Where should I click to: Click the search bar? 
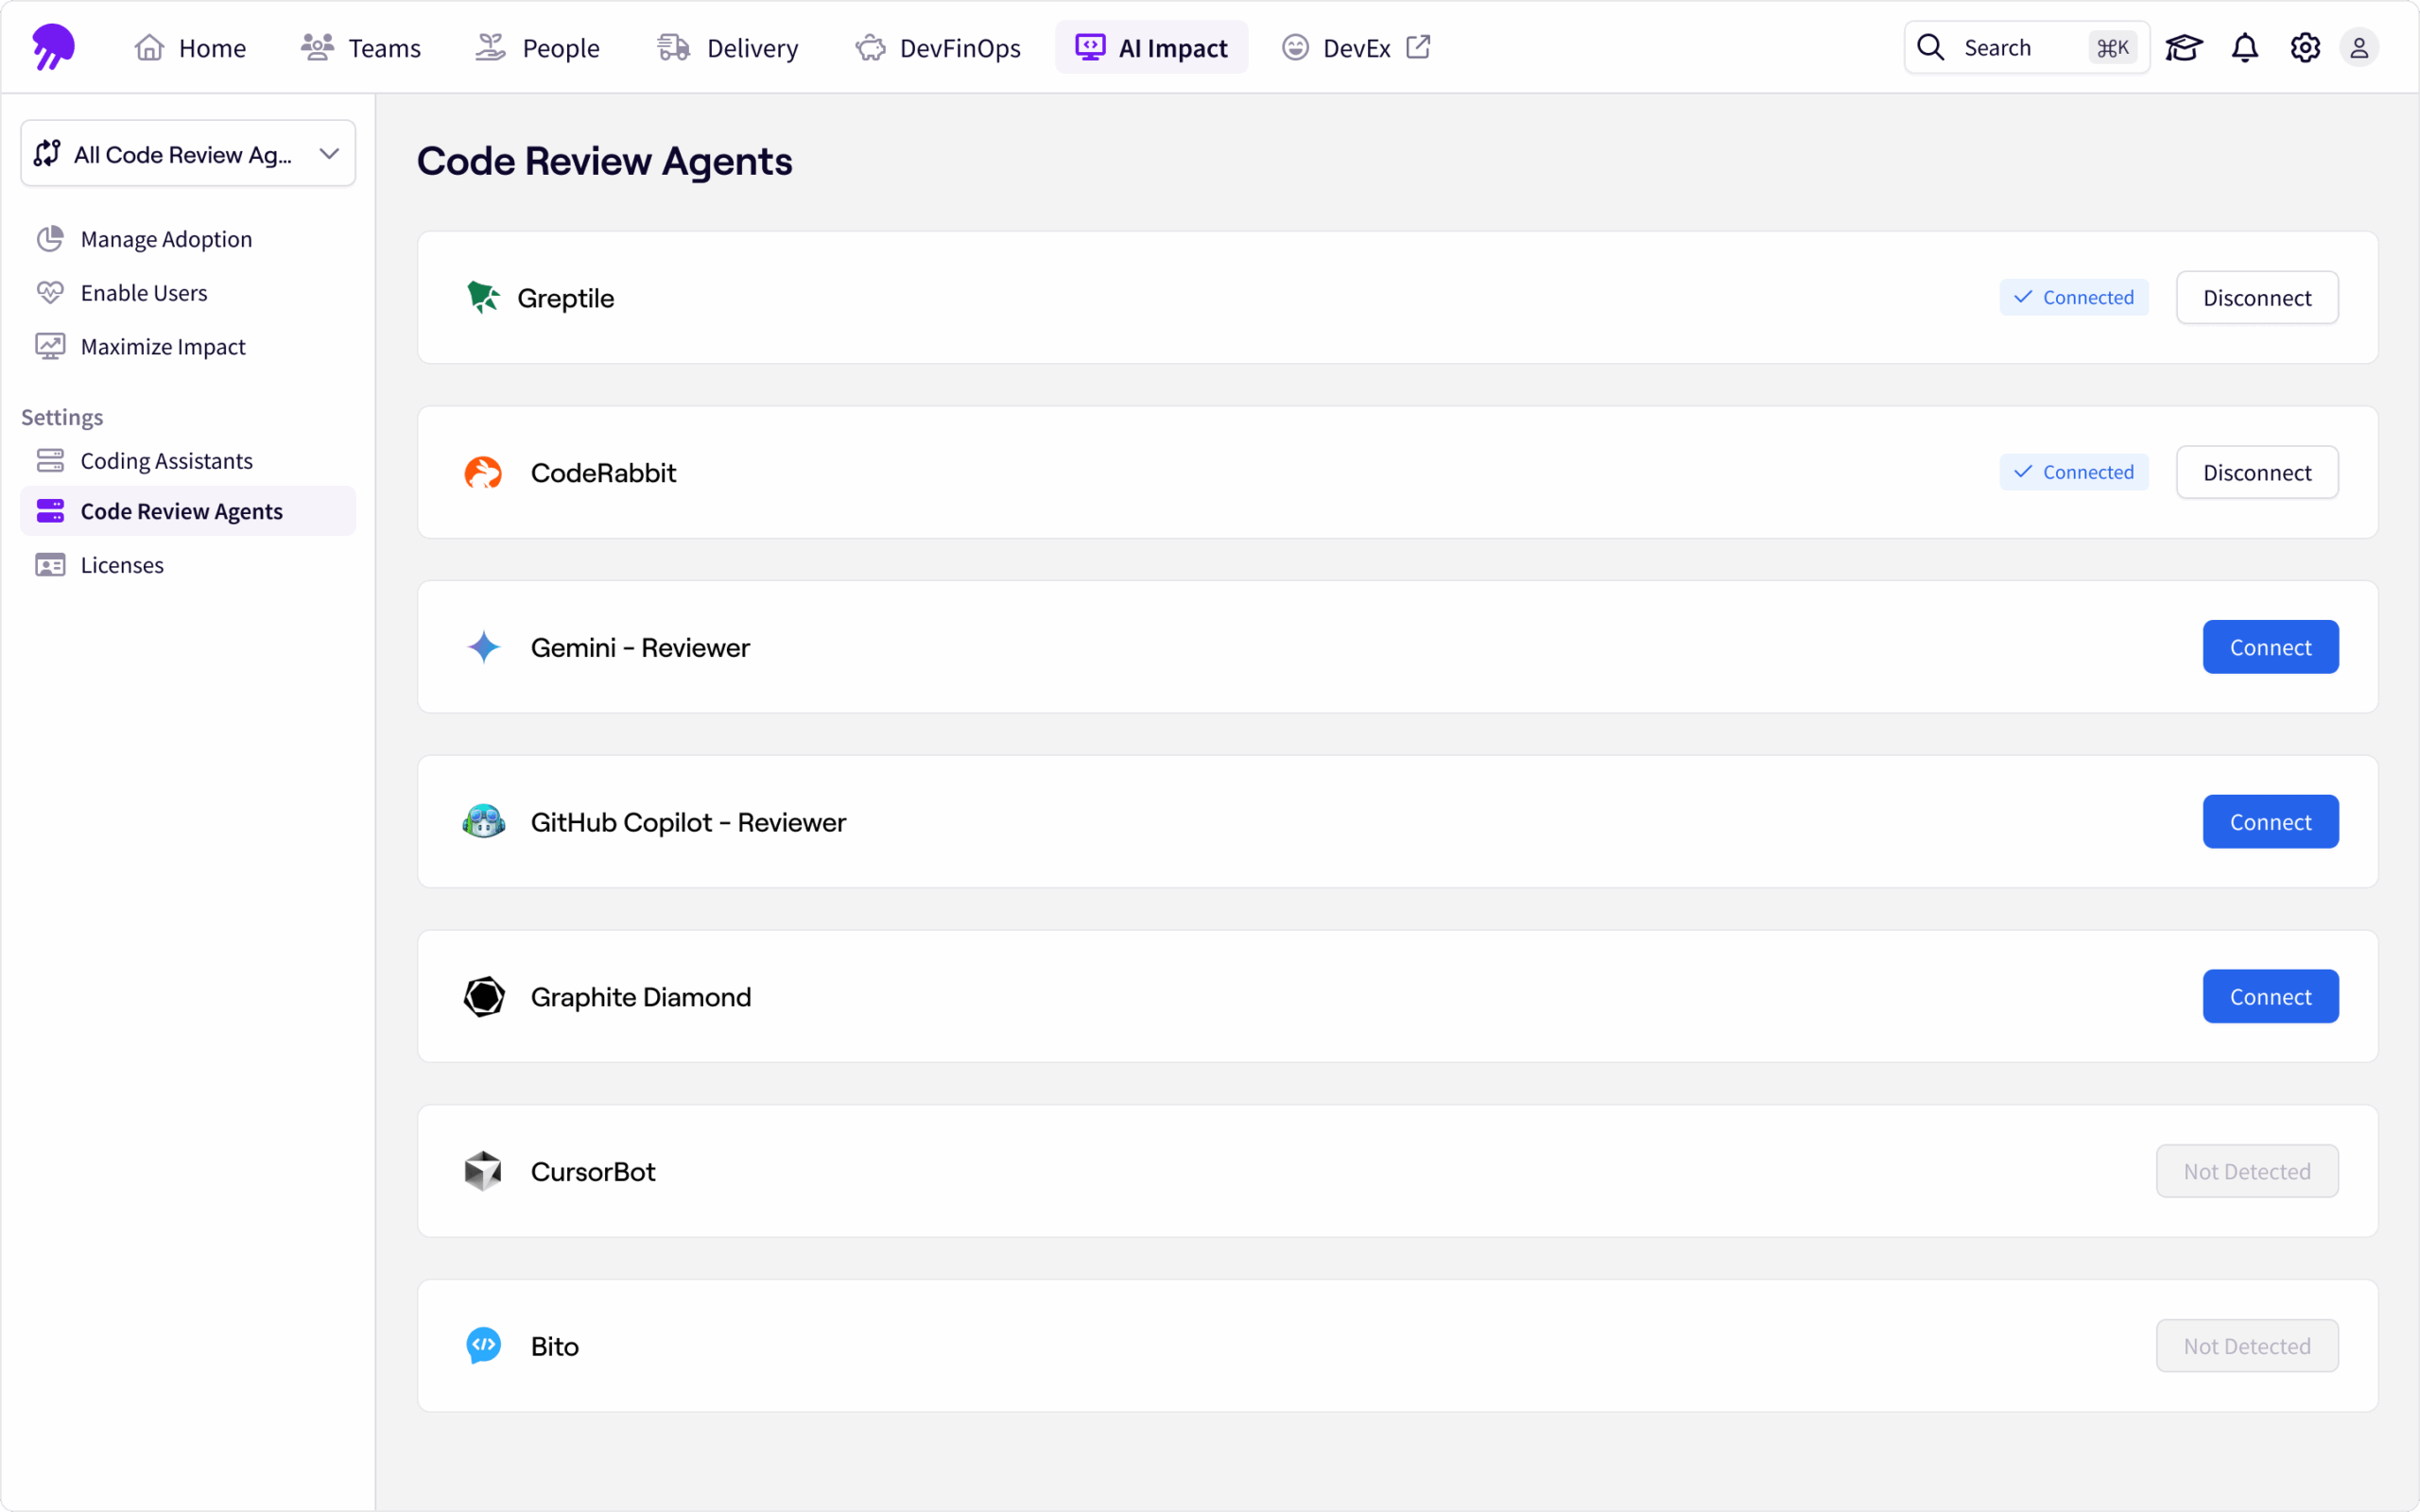[2022, 47]
